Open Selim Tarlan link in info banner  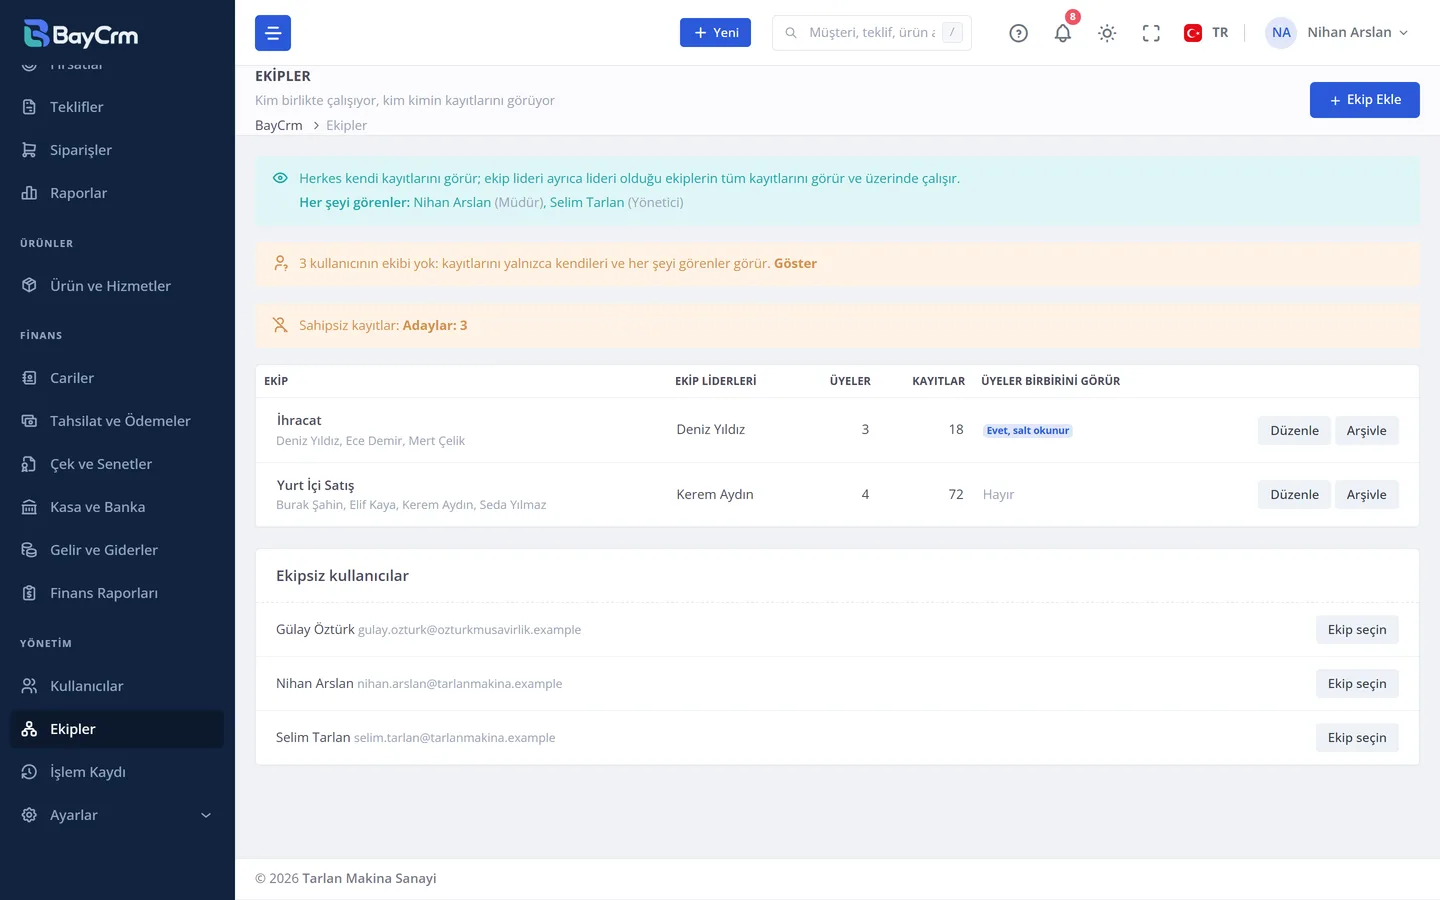[587, 202]
